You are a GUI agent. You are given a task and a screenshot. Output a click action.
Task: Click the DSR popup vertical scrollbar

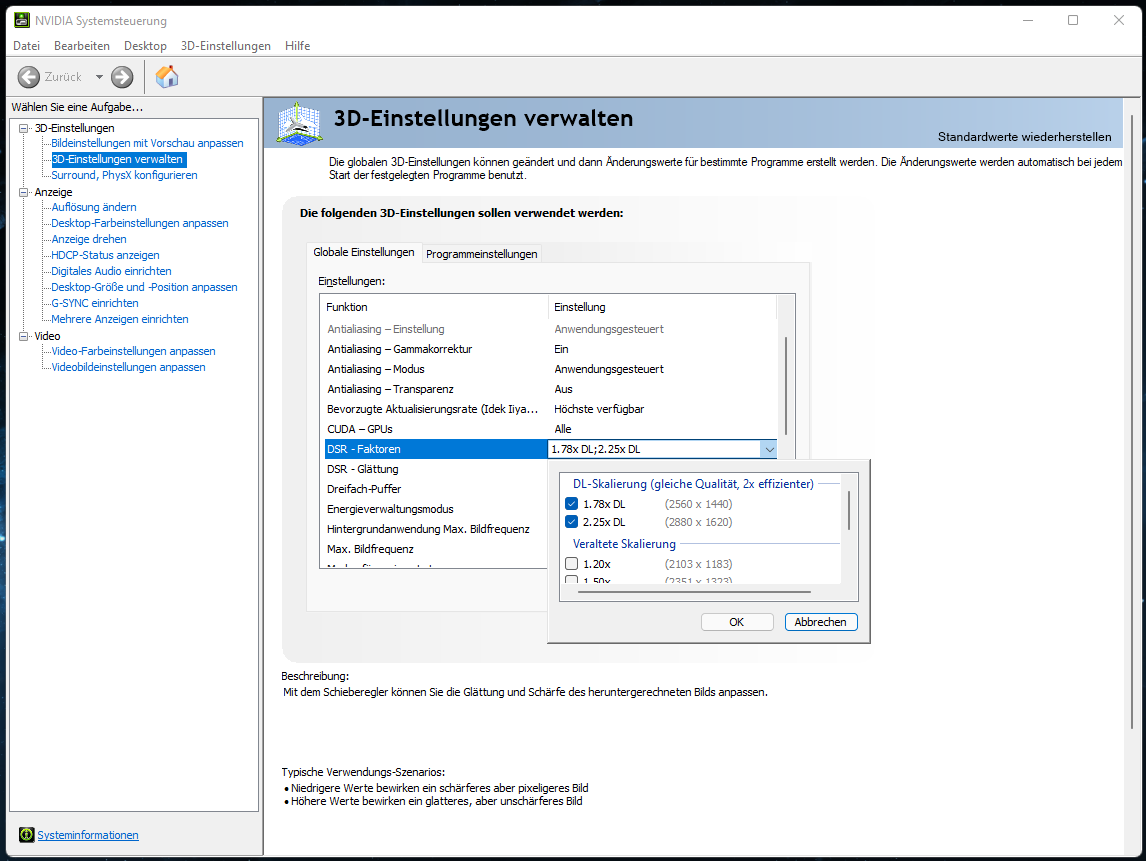pos(849,511)
